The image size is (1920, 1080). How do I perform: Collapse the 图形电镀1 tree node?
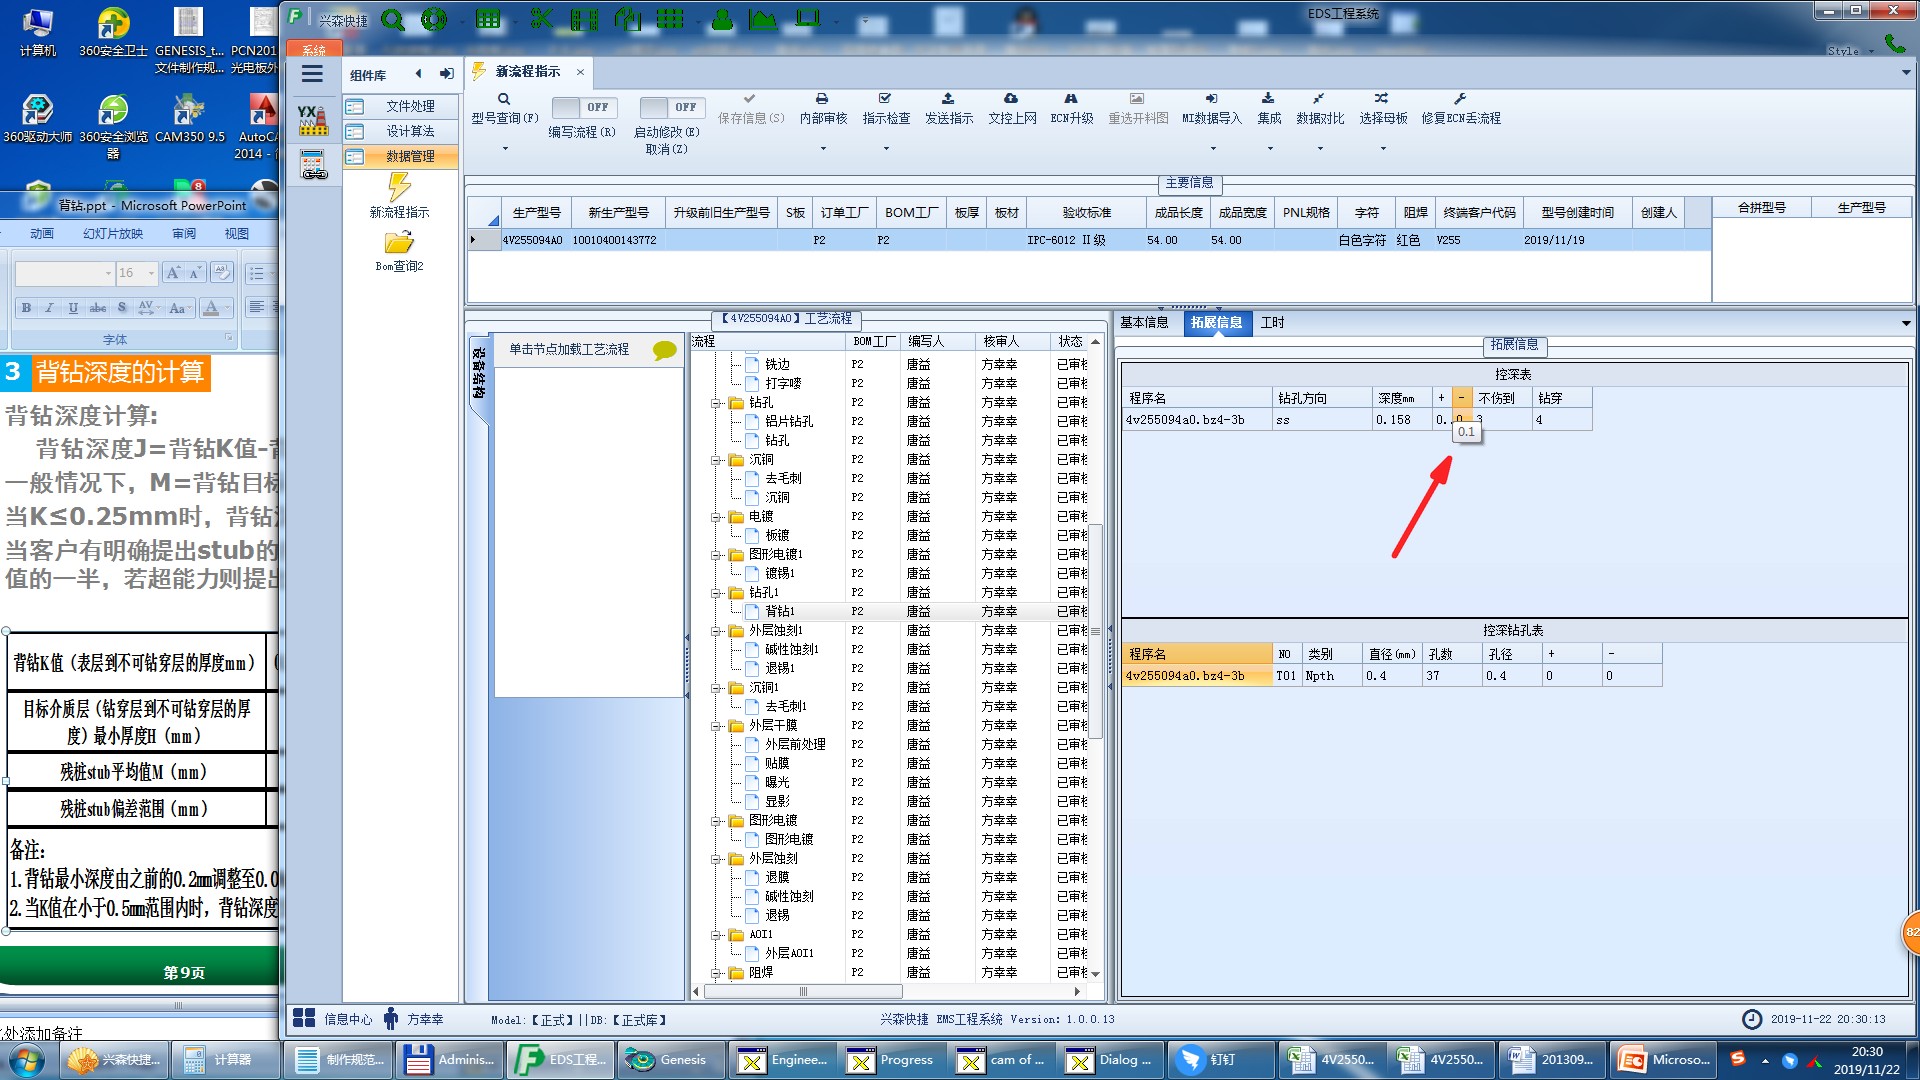click(x=717, y=555)
